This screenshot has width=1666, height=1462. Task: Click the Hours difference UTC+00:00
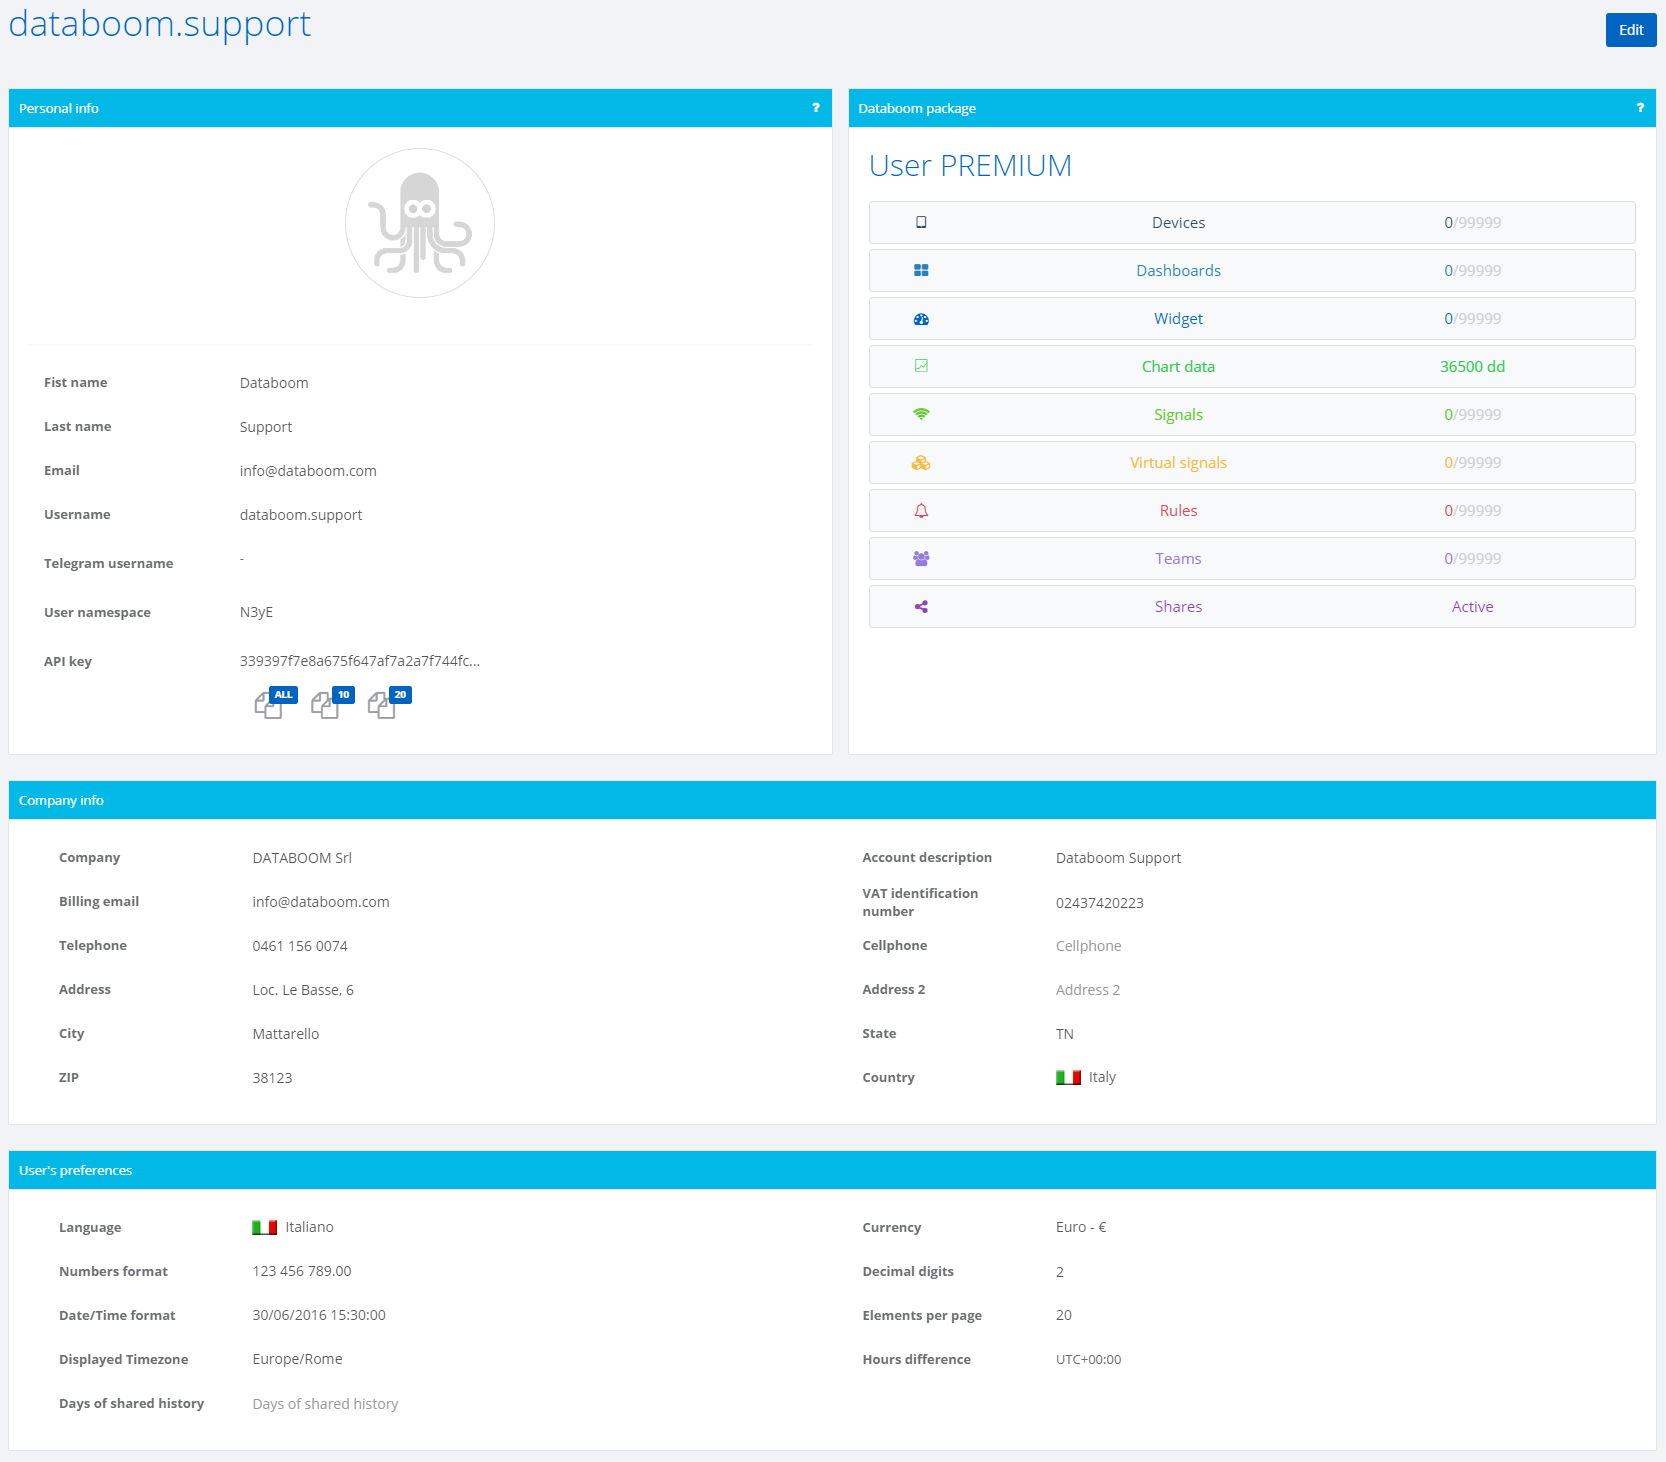click(x=1088, y=1360)
